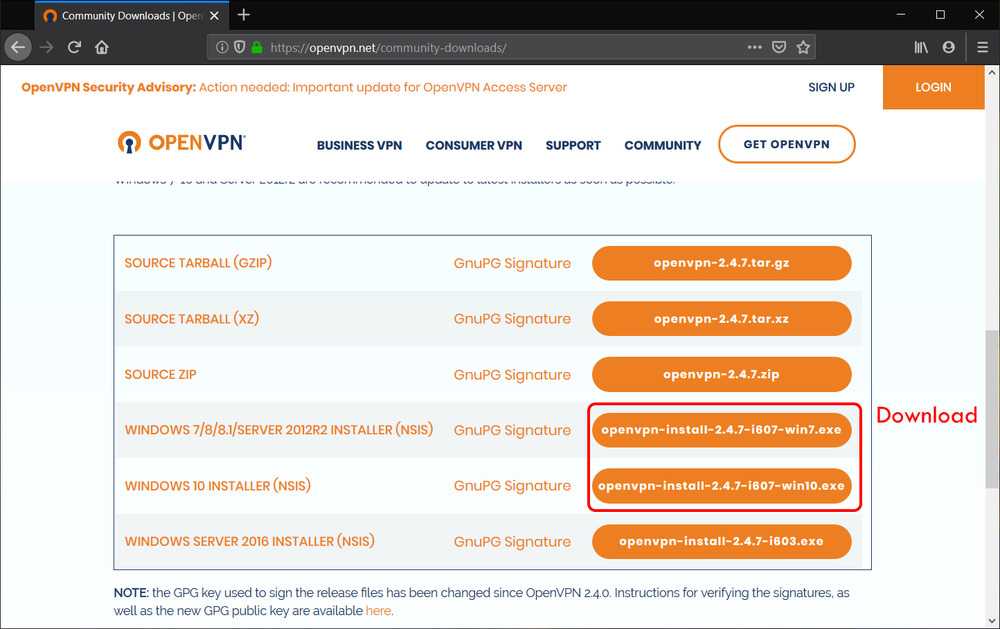The width and height of the screenshot is (1000, 629).
Task: Maximize the Firefox window
Action: (x=940, y=15)
